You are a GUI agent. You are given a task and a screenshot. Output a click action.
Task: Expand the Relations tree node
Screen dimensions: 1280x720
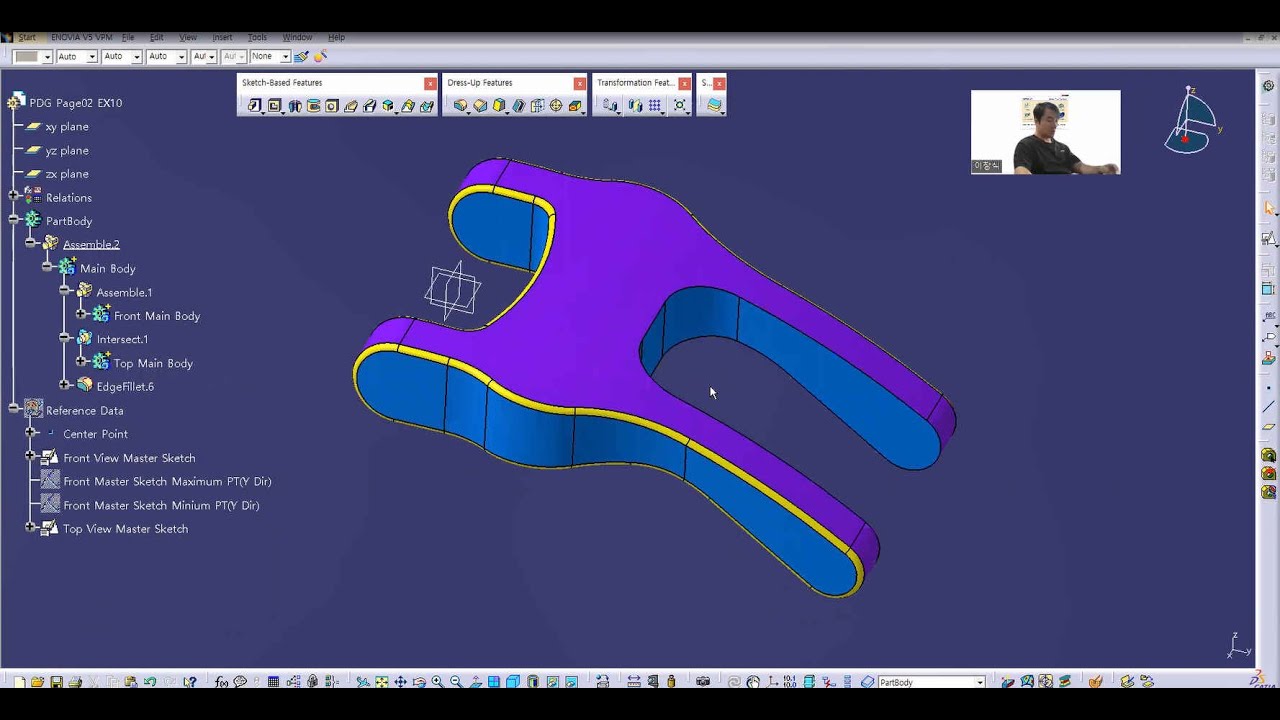pyautogui.click(x=14, y=197)
